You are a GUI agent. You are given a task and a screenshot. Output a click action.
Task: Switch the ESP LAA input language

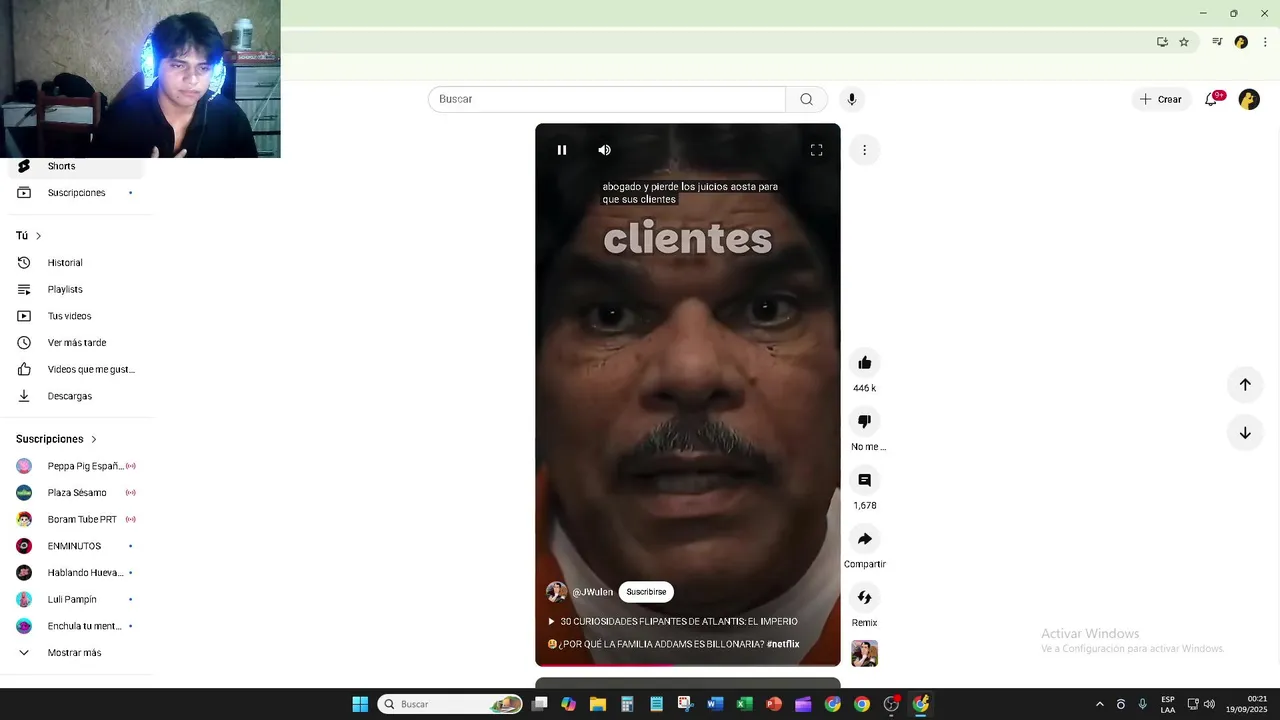(1168, 704)
